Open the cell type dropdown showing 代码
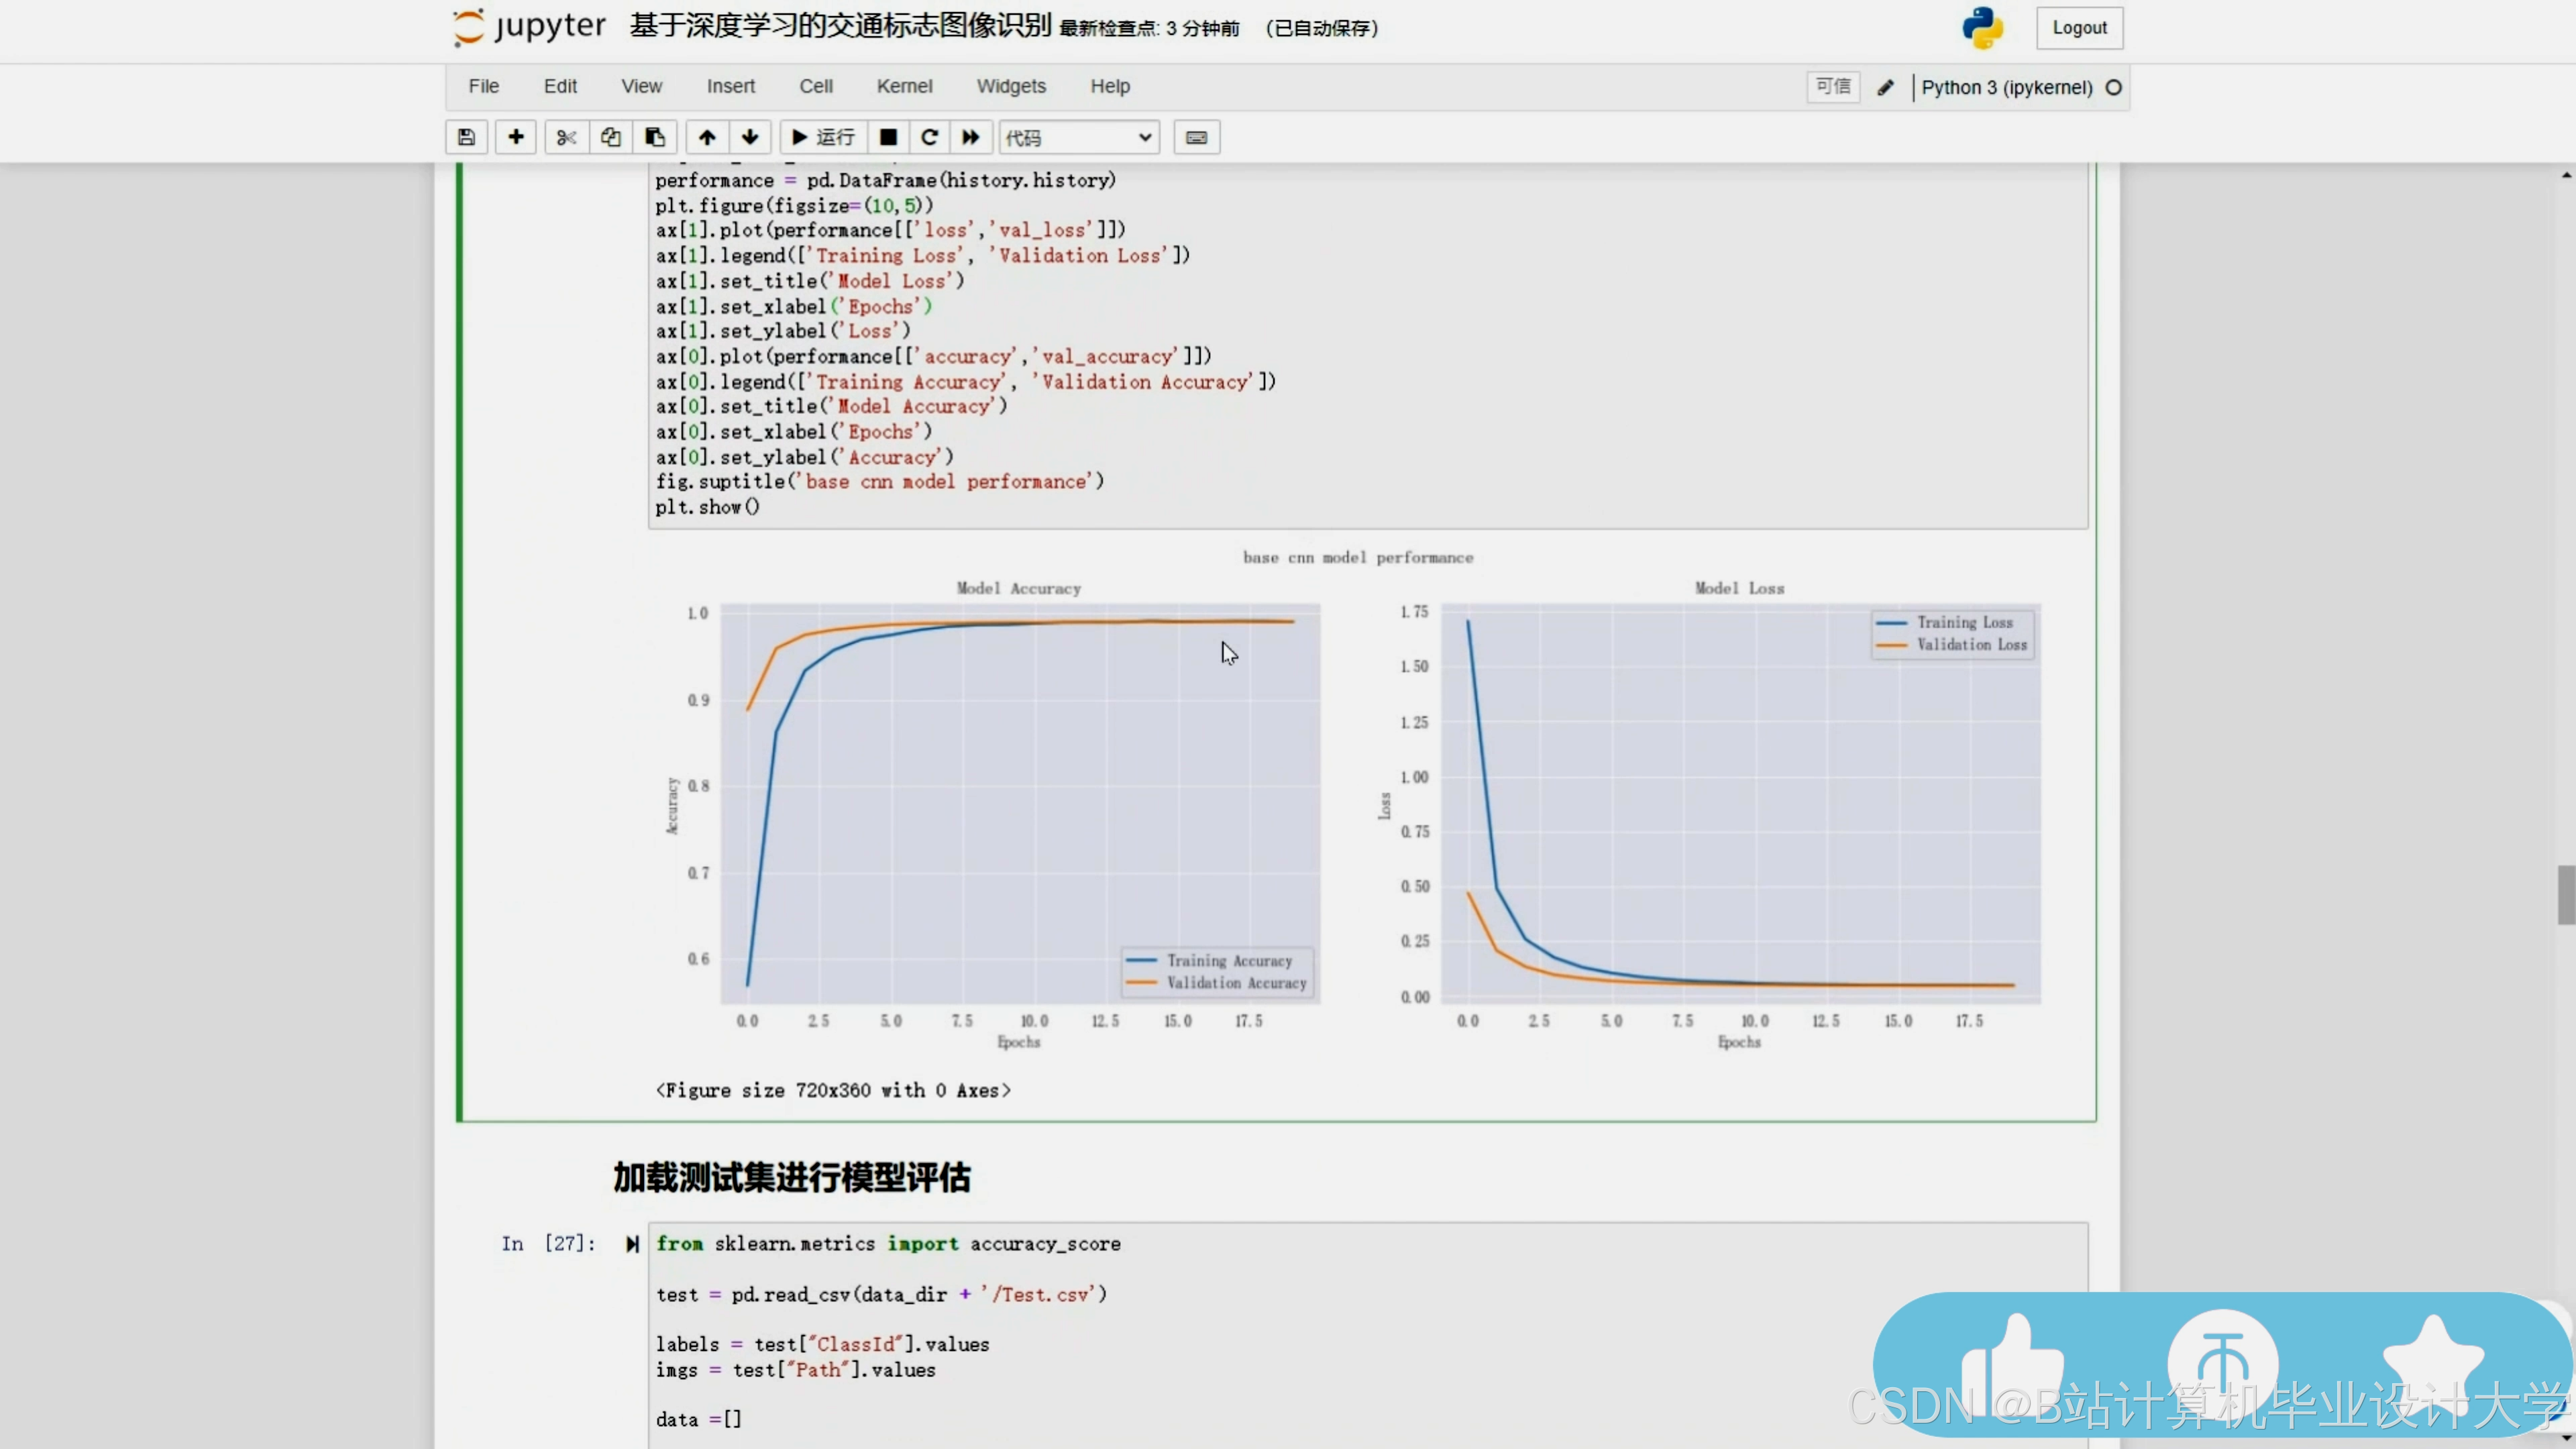This screenshot has width=2576, height=1449. [x=1078, y=137]
